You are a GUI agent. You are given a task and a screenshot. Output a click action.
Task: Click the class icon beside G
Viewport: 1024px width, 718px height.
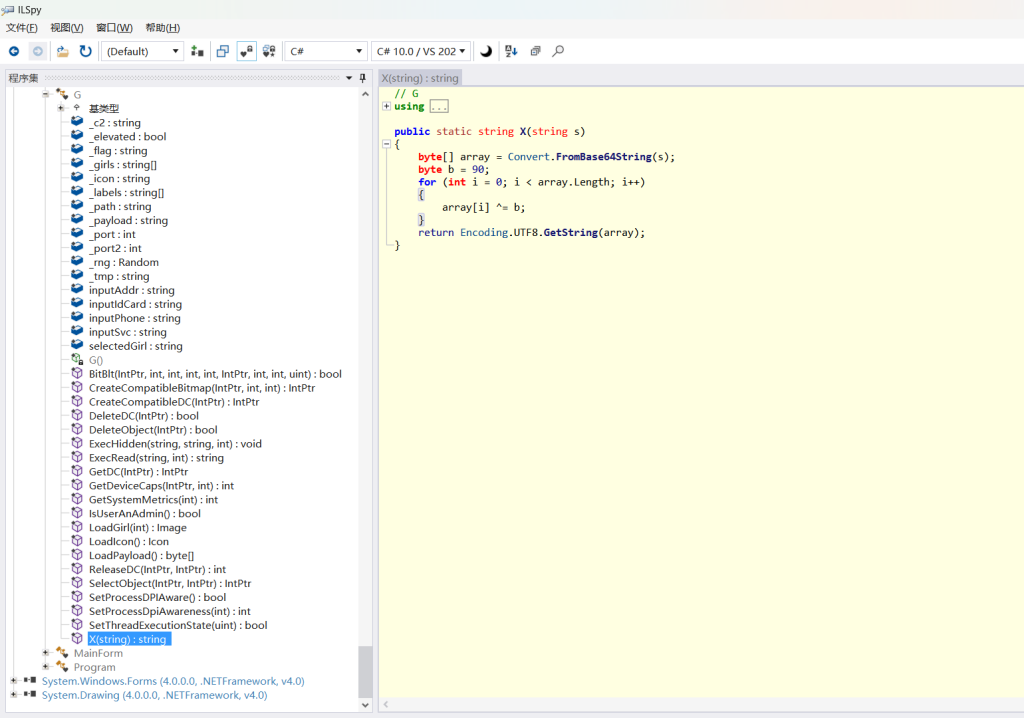coord(62,94)
